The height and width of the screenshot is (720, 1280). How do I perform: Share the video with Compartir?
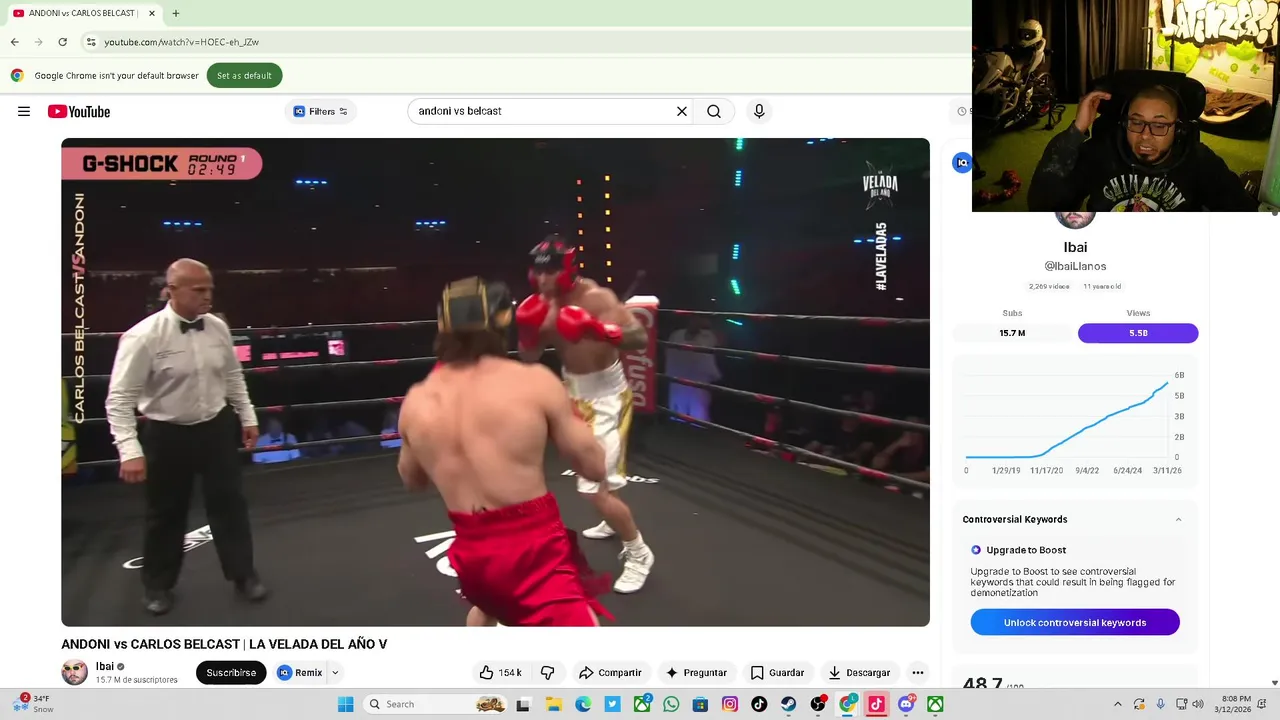(610, 673)
